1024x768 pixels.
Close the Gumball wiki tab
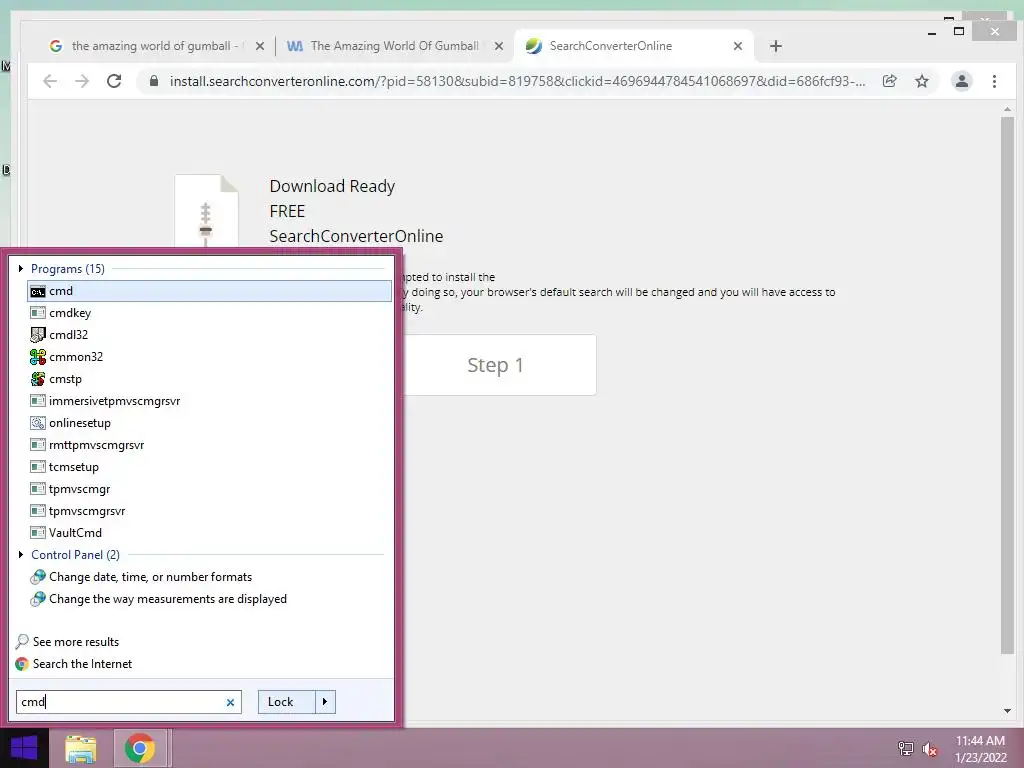click(499, 46)
